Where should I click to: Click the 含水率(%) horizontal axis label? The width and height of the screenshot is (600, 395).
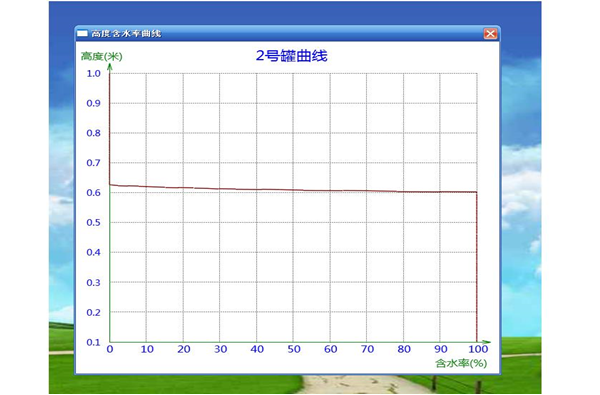461,363
